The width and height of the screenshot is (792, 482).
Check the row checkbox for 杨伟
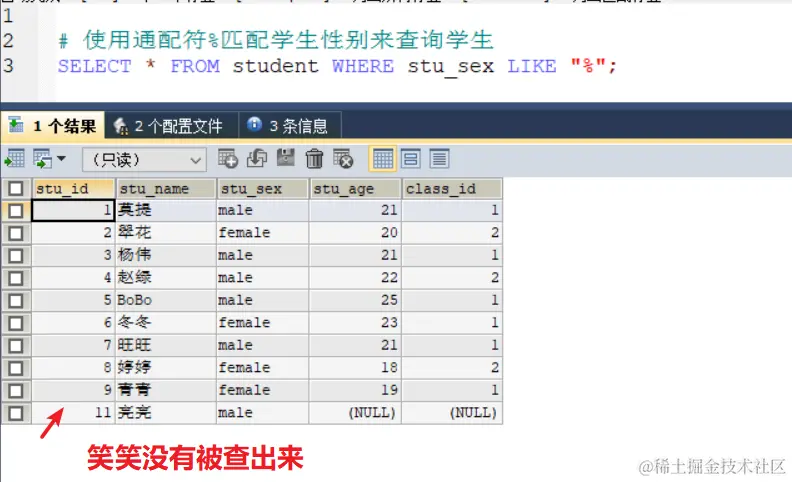16,256
